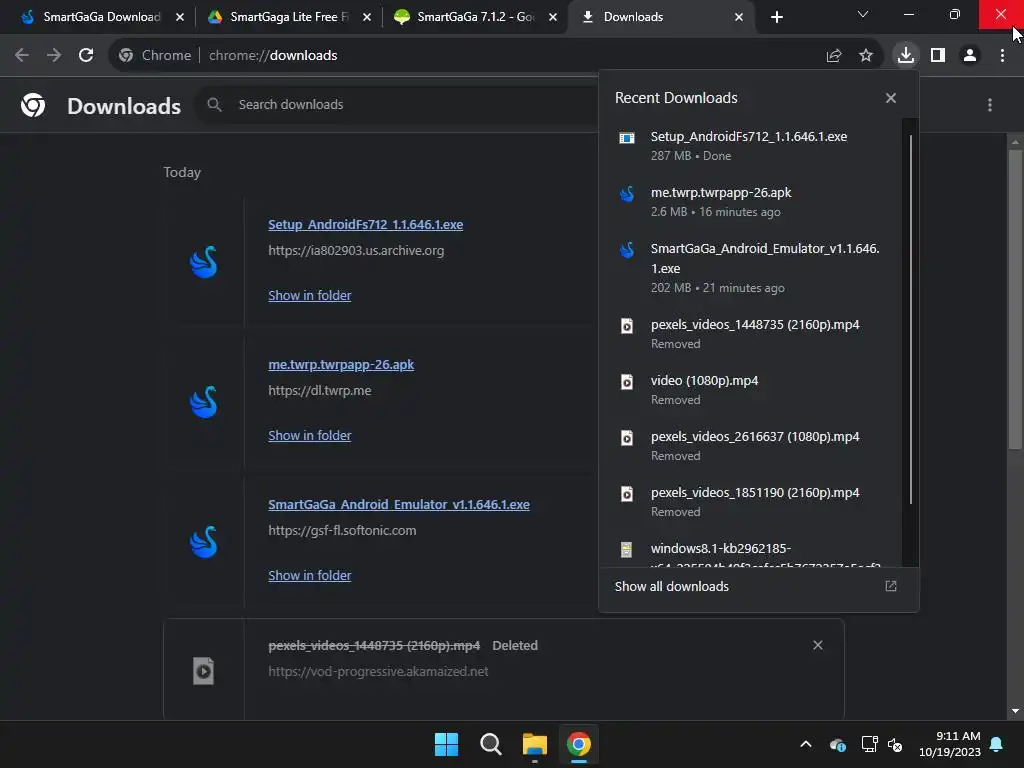Click the https://gsf-fl.softonic.com source URL
The image size is (1024, 768).
pos(342,530)
